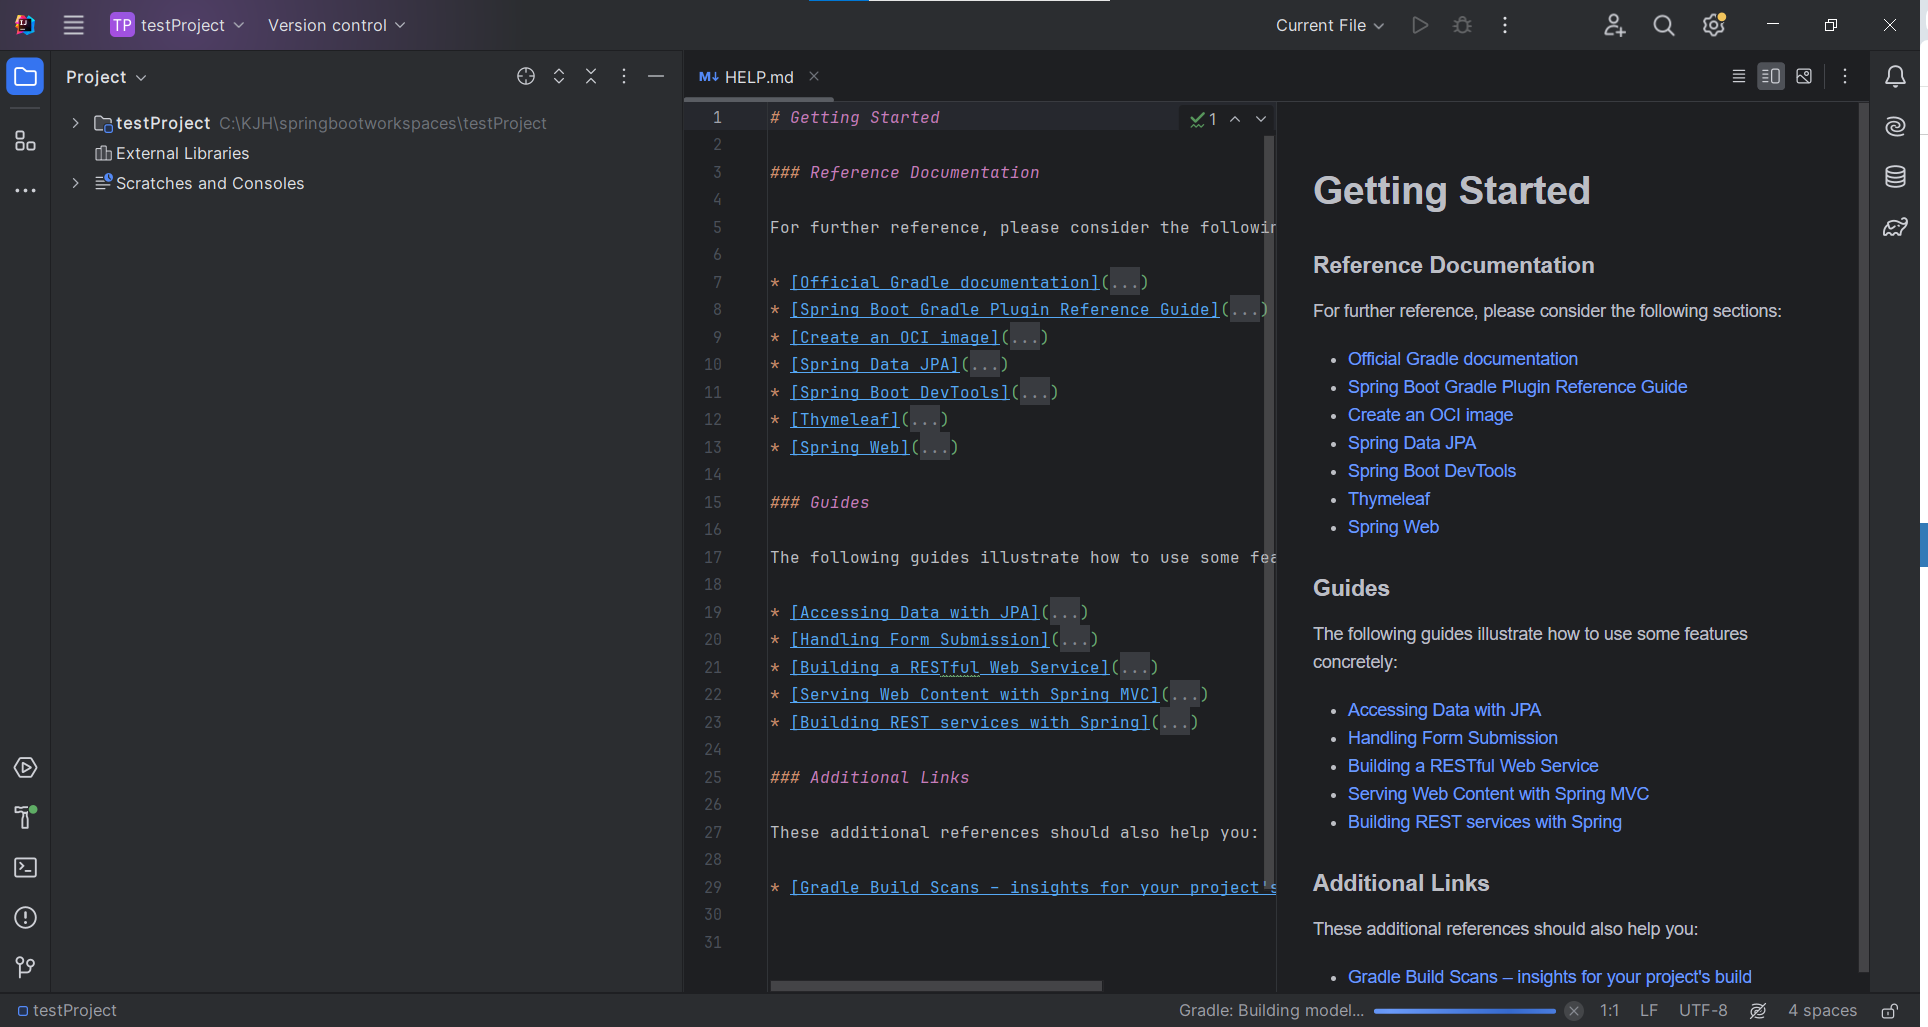Click the editor horizontal scrollbar
The image size is (1928, 1027).
pyautogui.click(x=936, y=986)
